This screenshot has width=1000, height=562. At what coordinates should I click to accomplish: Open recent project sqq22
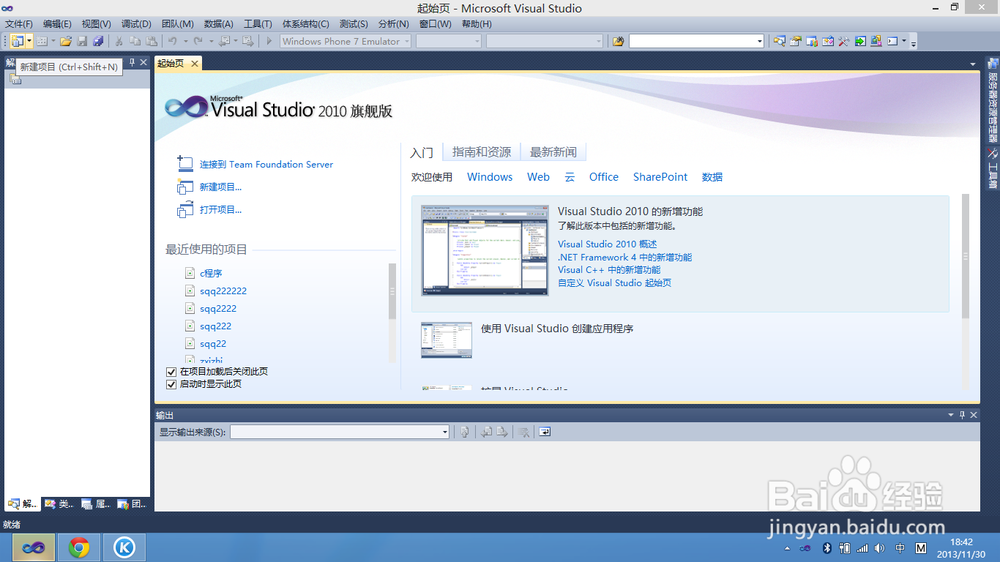click(213, 344)
